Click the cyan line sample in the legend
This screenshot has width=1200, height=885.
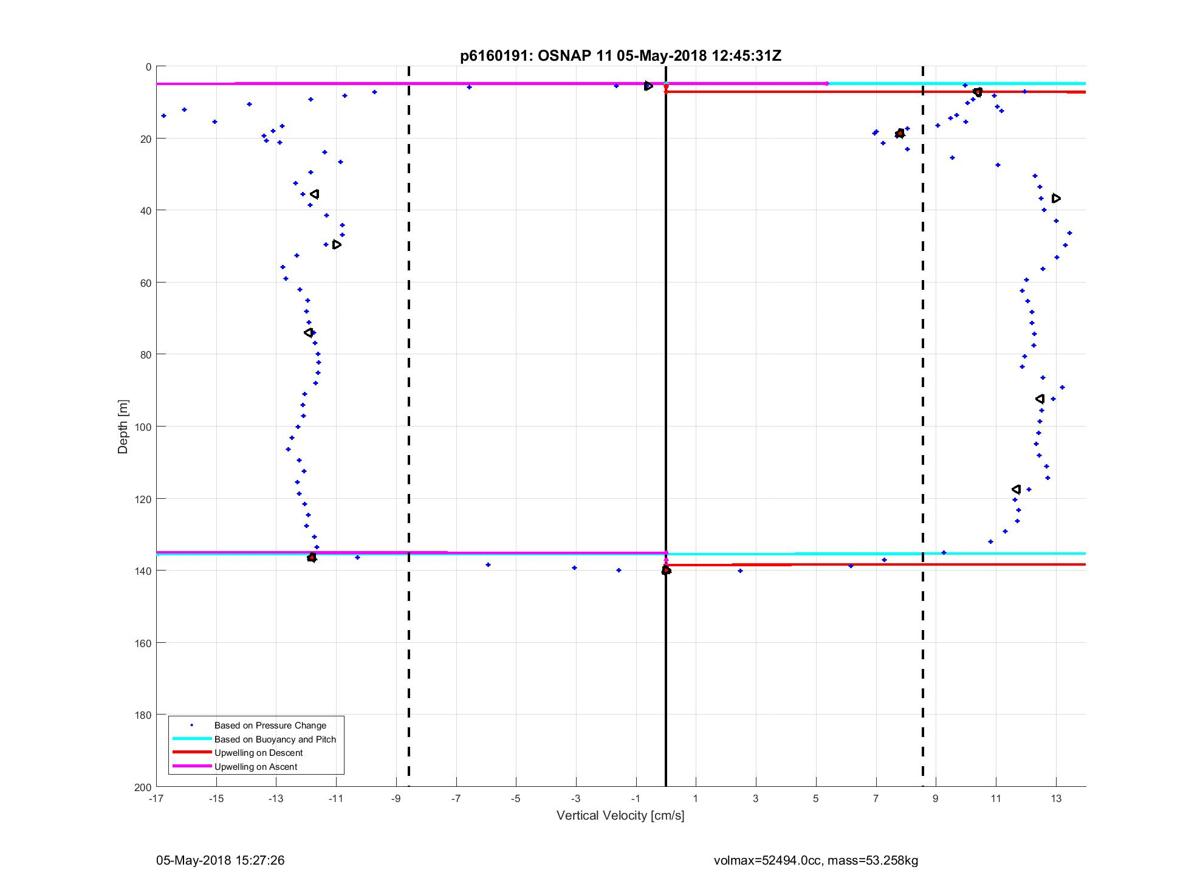[x=191, y=739]
